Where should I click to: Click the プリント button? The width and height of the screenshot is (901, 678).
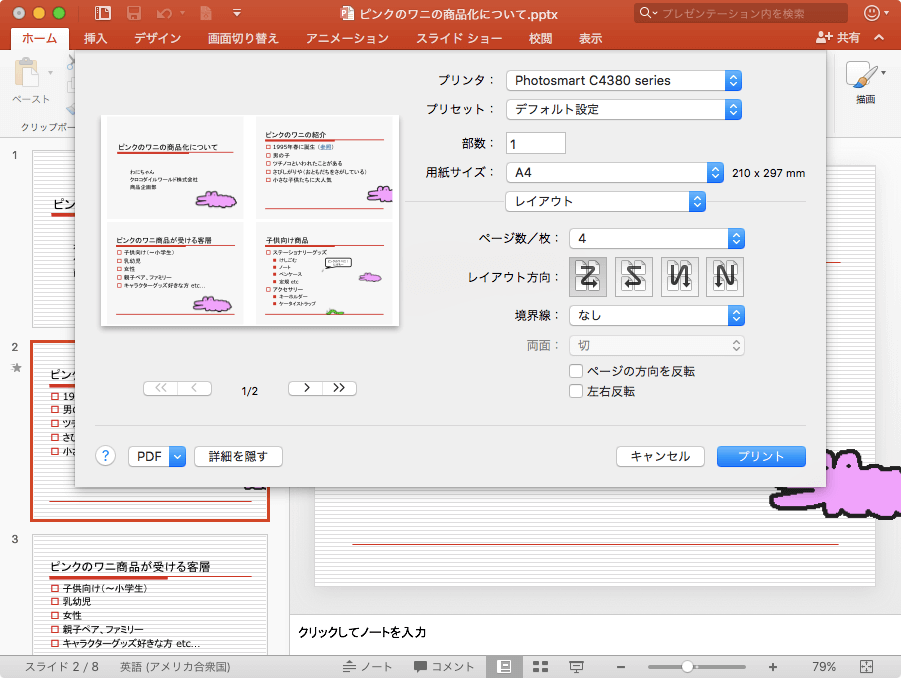coord(761,456)
